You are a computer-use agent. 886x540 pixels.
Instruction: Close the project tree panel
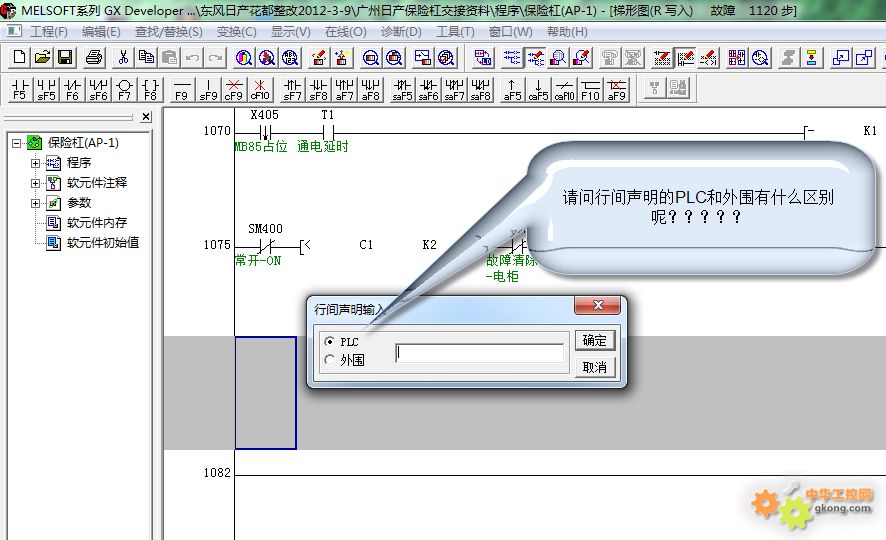coord(146,117)
